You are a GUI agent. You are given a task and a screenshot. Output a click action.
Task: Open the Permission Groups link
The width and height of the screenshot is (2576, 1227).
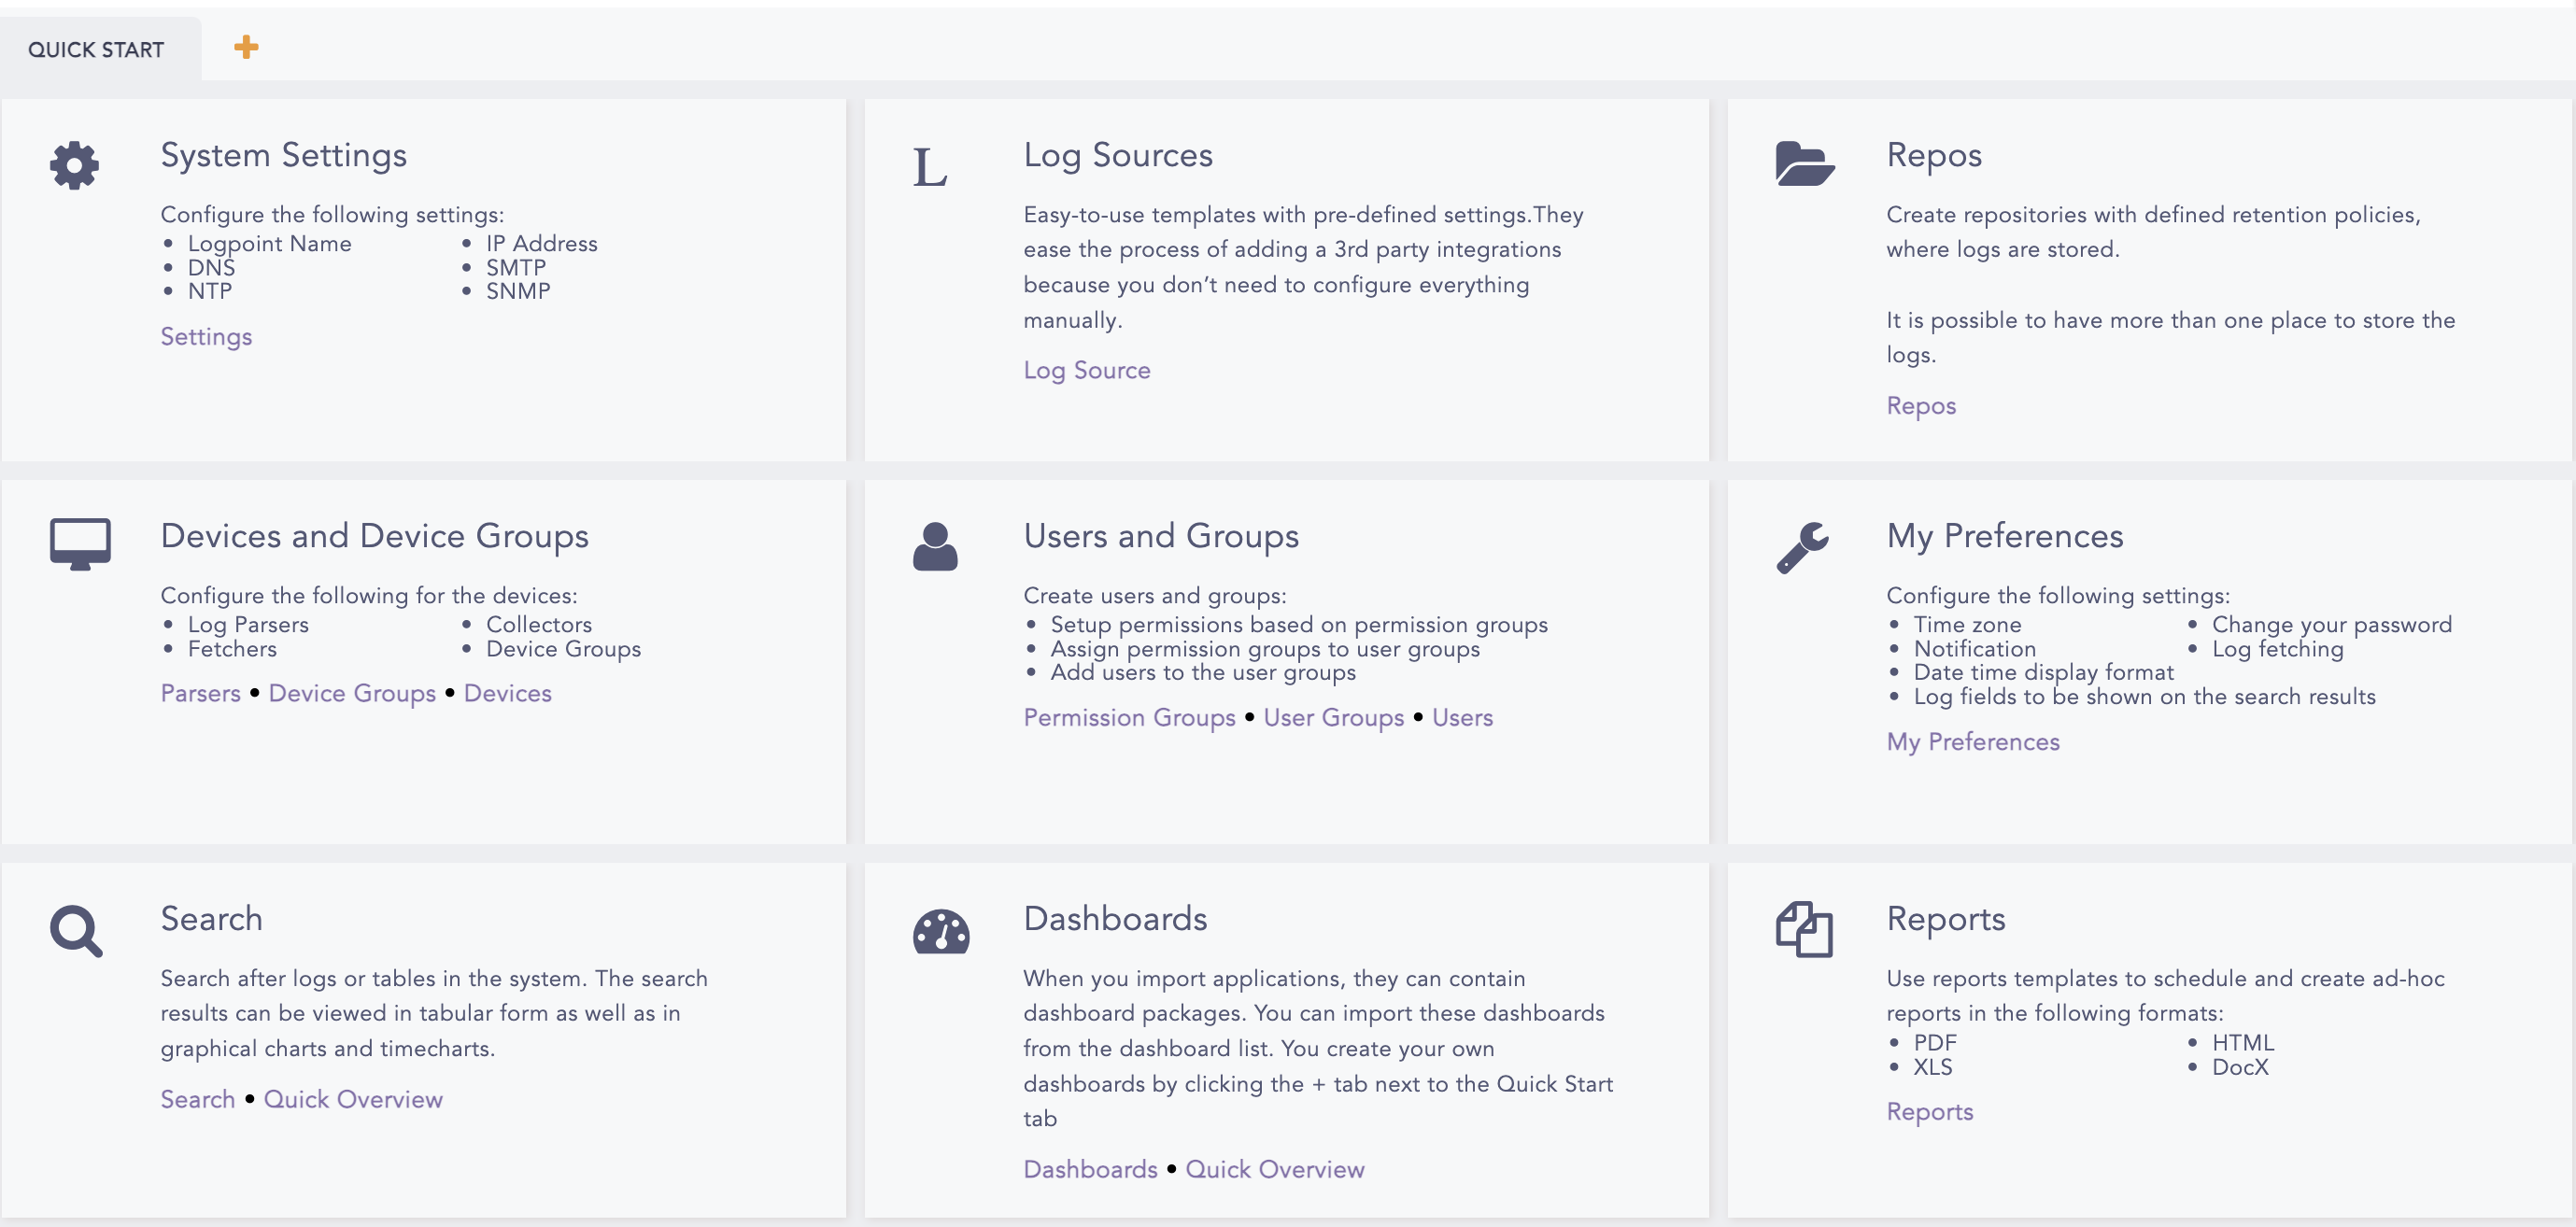coord(1129,718)
